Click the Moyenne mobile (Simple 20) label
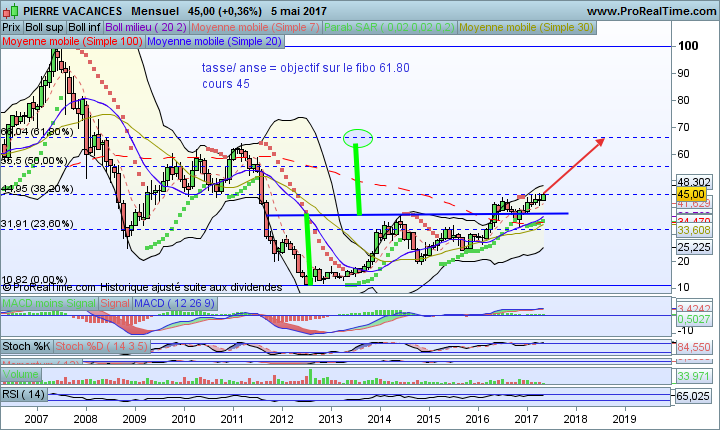Screen dimensions: 720x430 214,41
